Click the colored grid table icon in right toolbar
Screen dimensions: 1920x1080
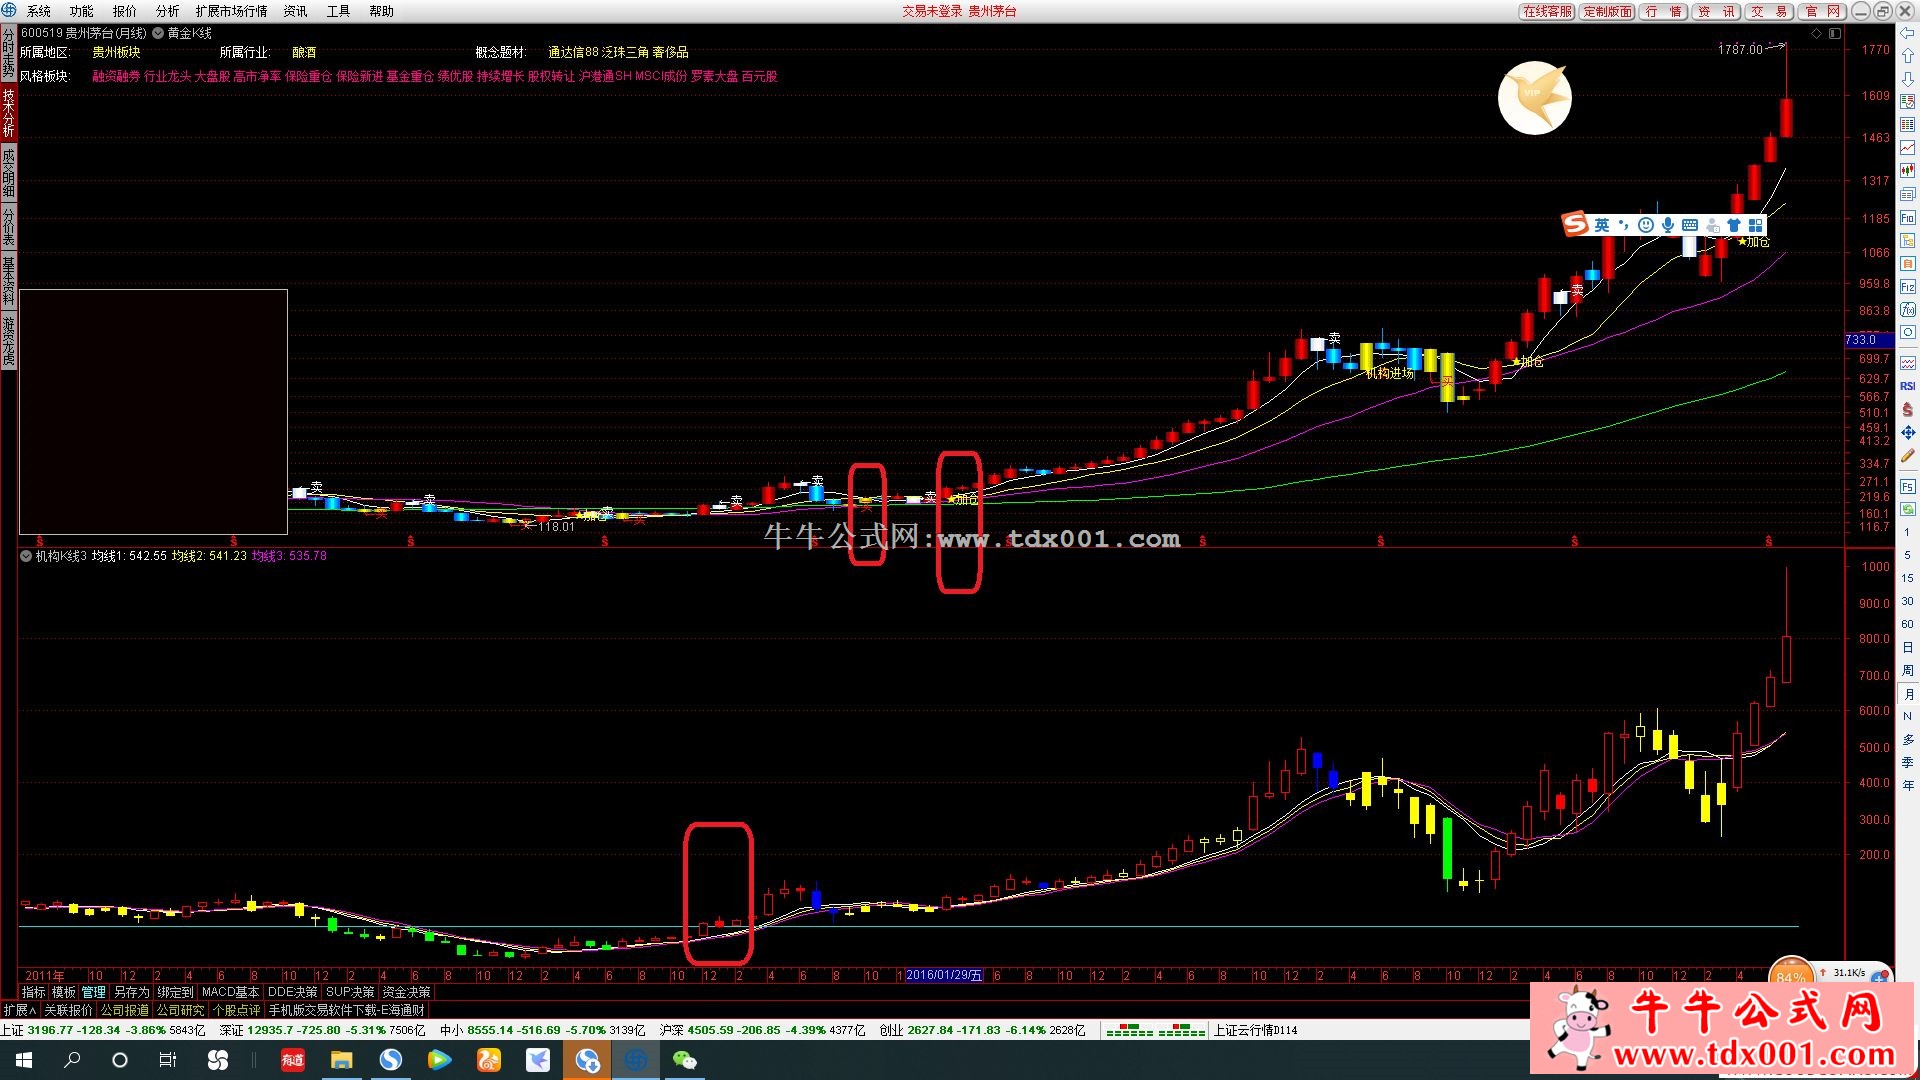coord(1908,125)
